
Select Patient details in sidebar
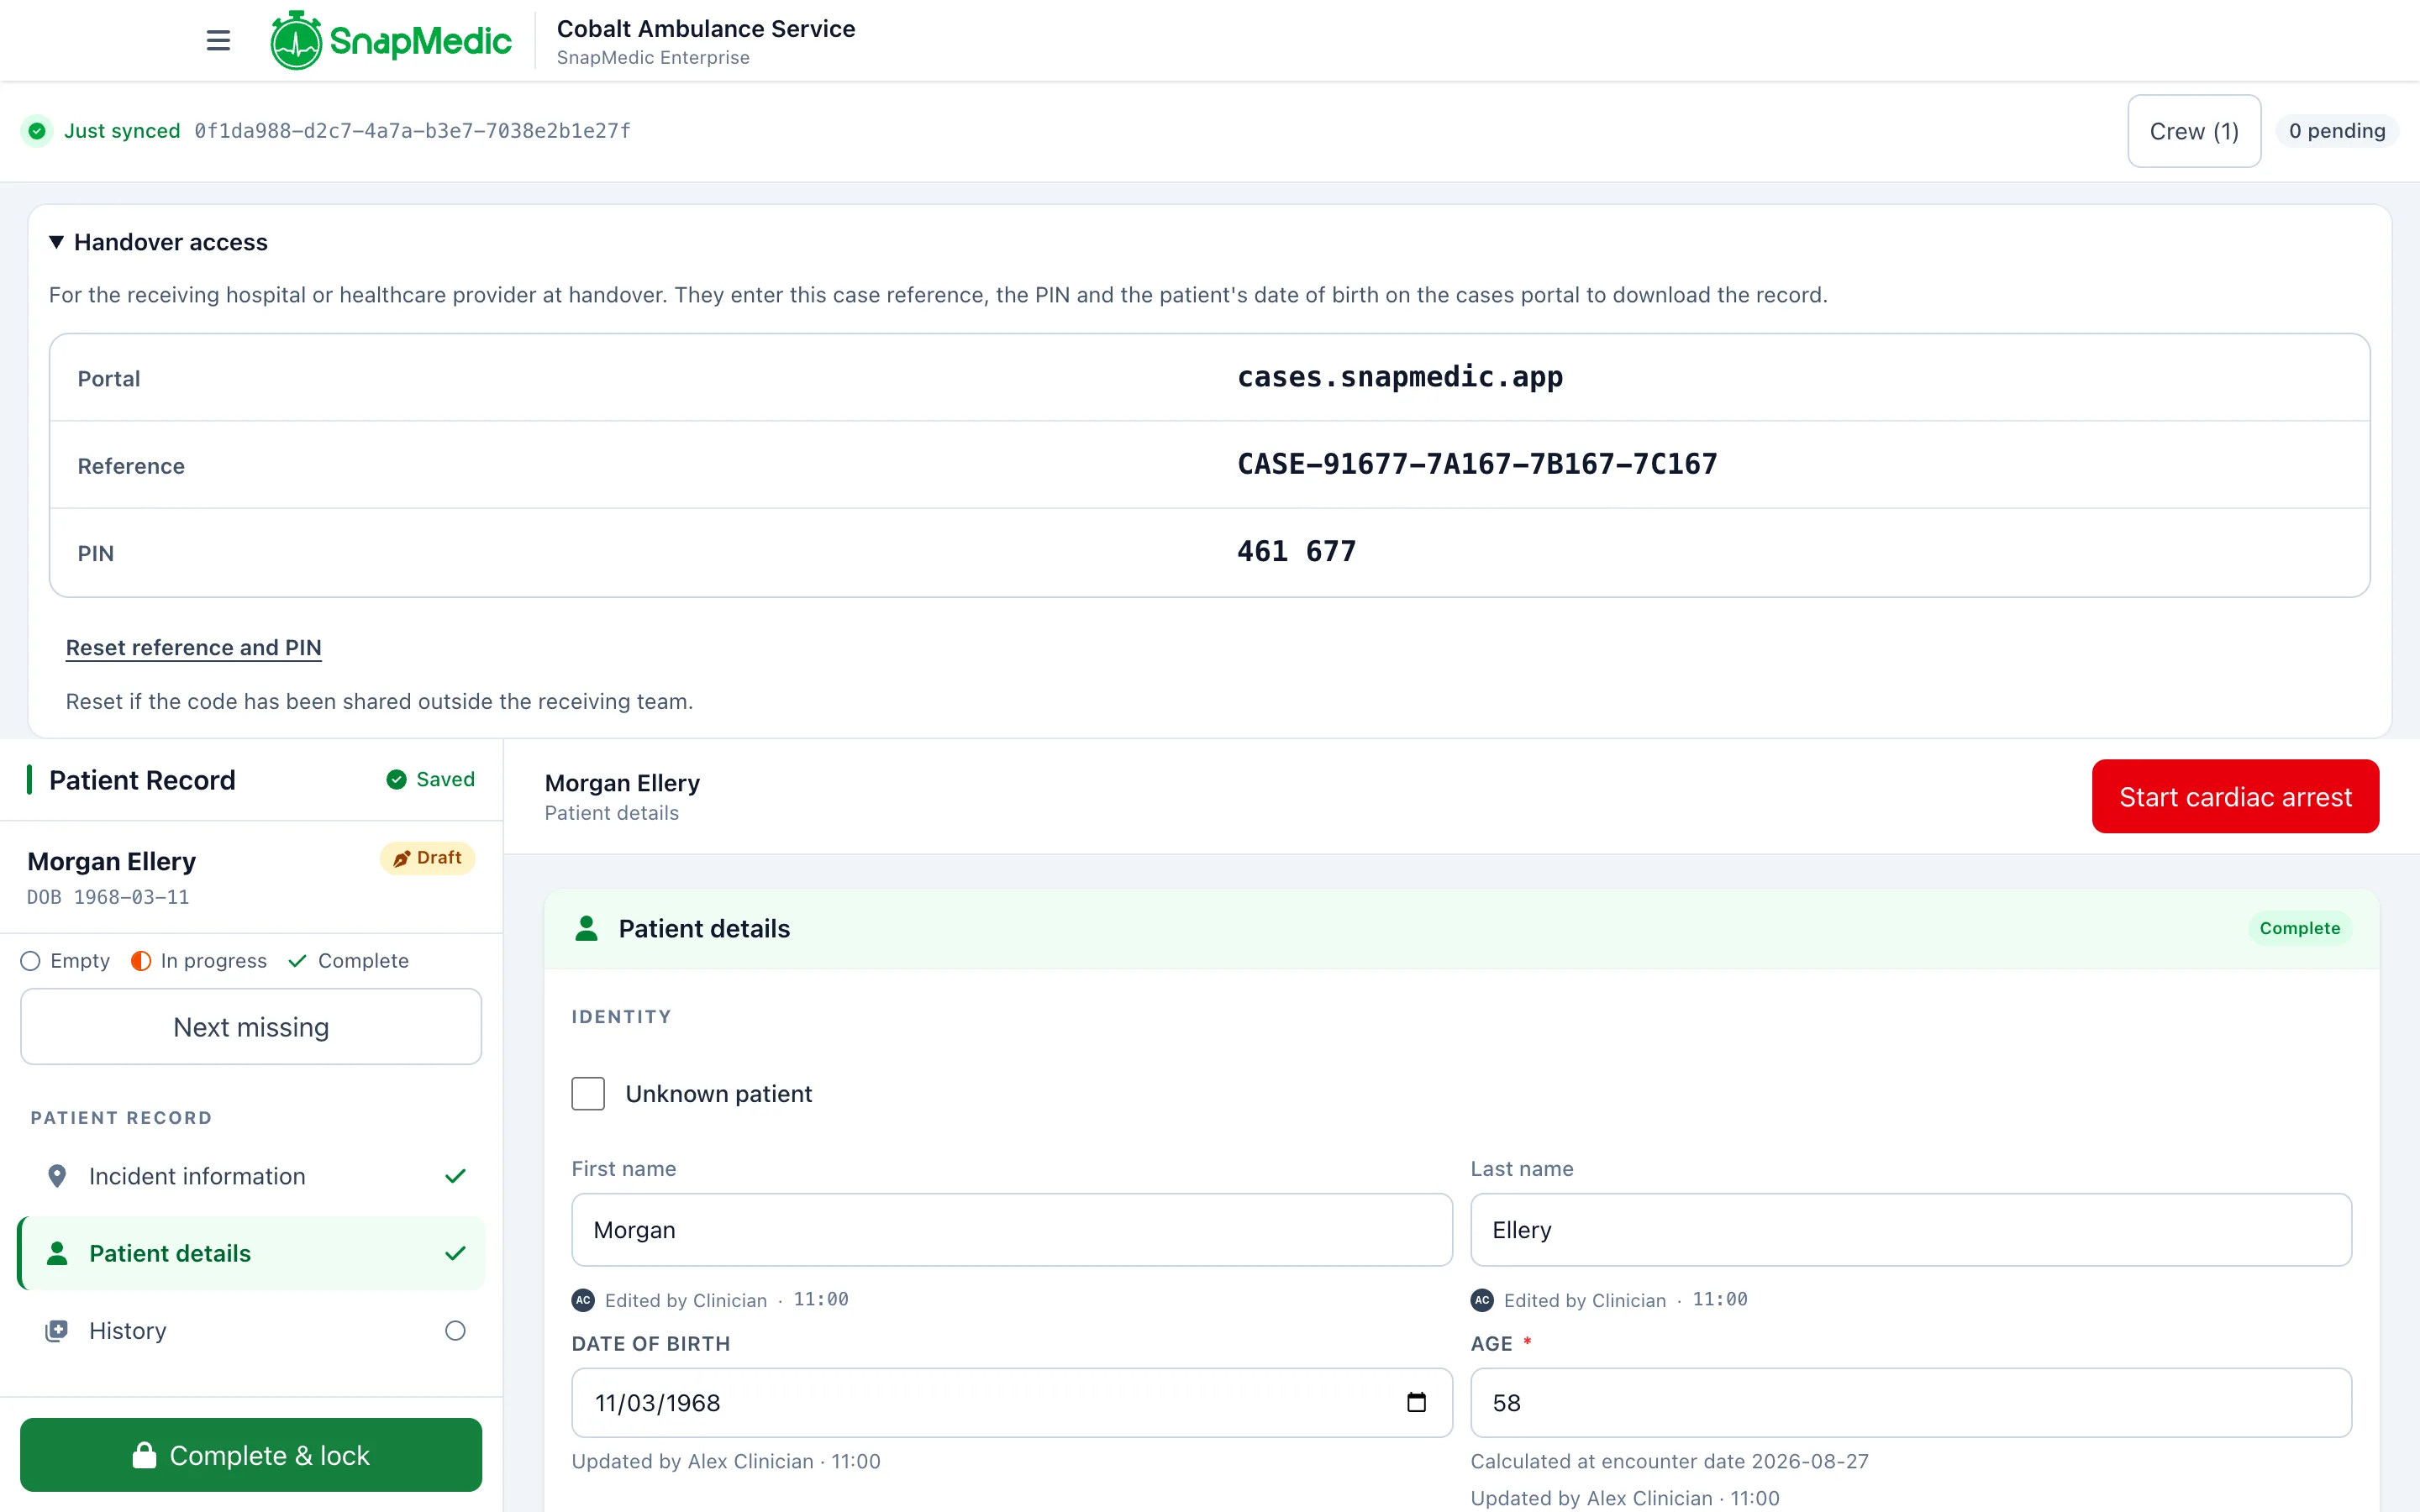pos(251,1253)
